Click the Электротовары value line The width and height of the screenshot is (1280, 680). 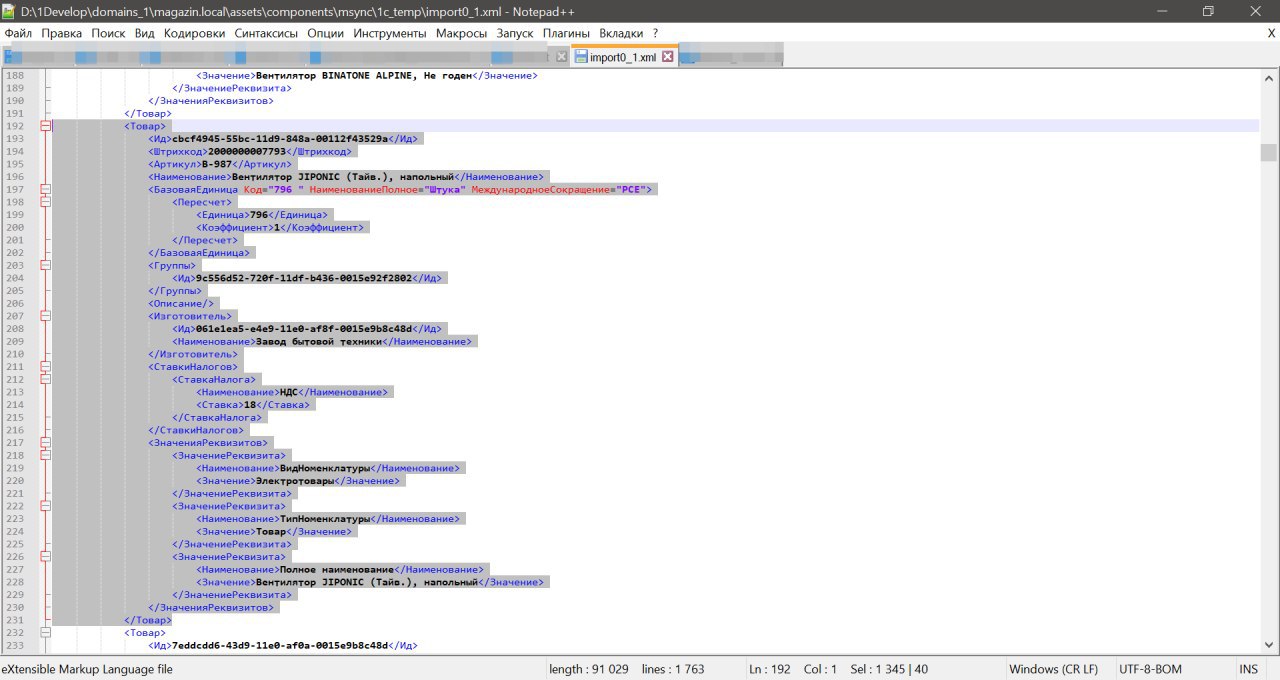pyautogui.click(x=298, y=481)
